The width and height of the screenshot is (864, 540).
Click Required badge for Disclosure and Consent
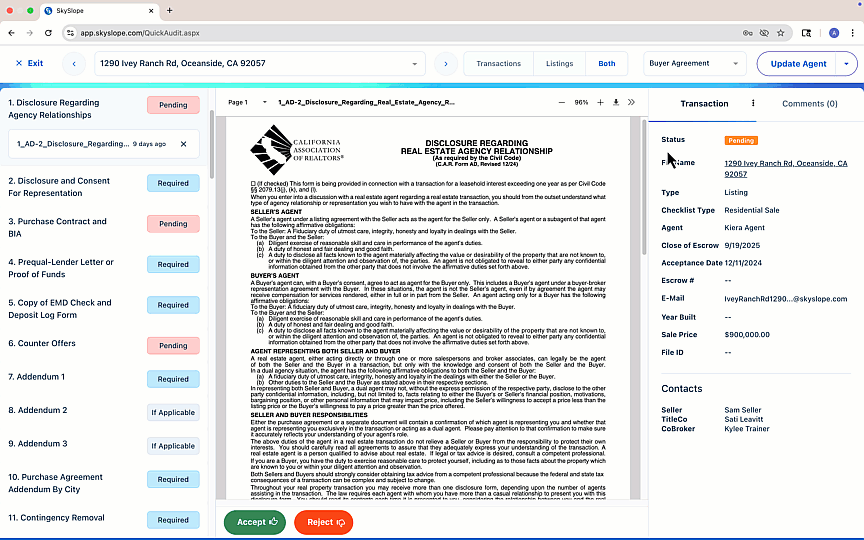point(173,183)
